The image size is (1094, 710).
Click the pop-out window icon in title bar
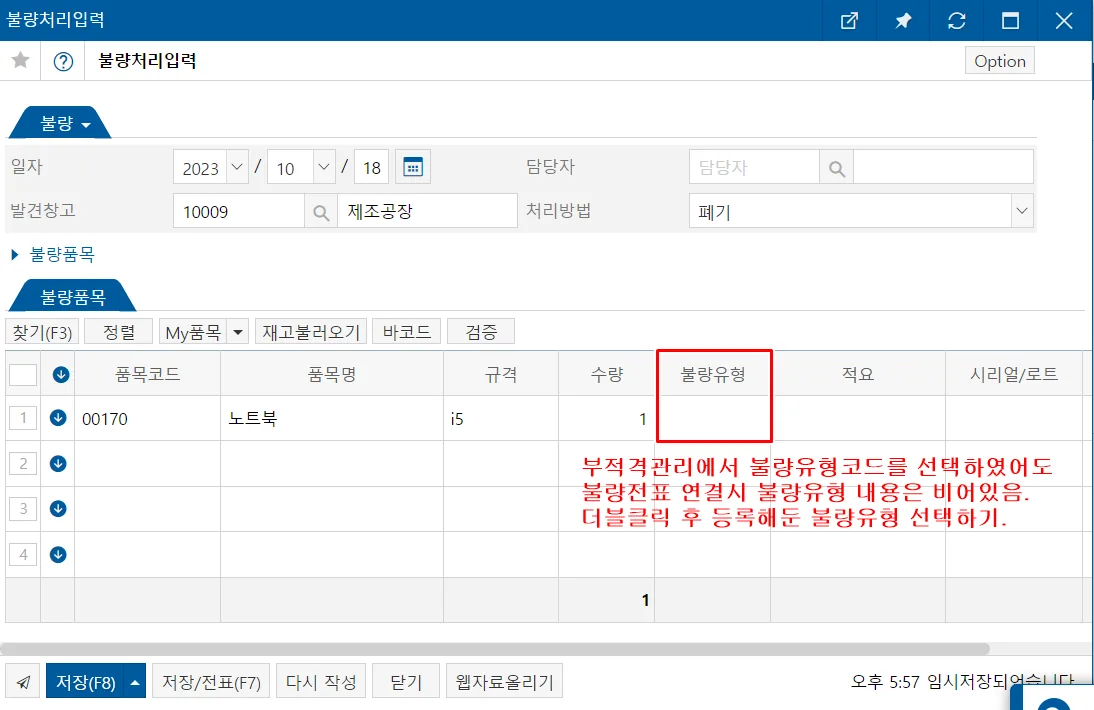pyautogui.click(x=849, y=20)
